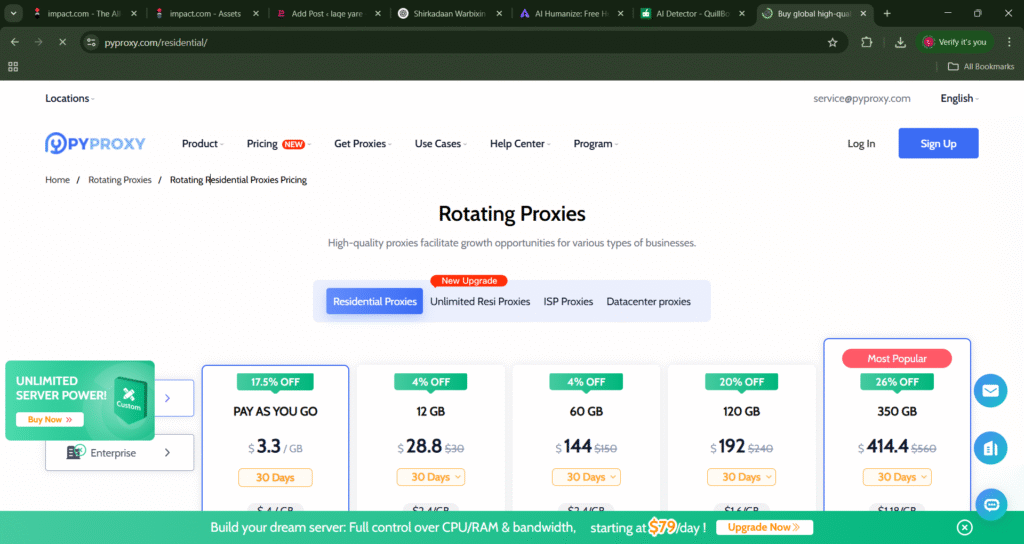
Task: Open the All Bookmarks folder
Action: [x=980, y=67]
